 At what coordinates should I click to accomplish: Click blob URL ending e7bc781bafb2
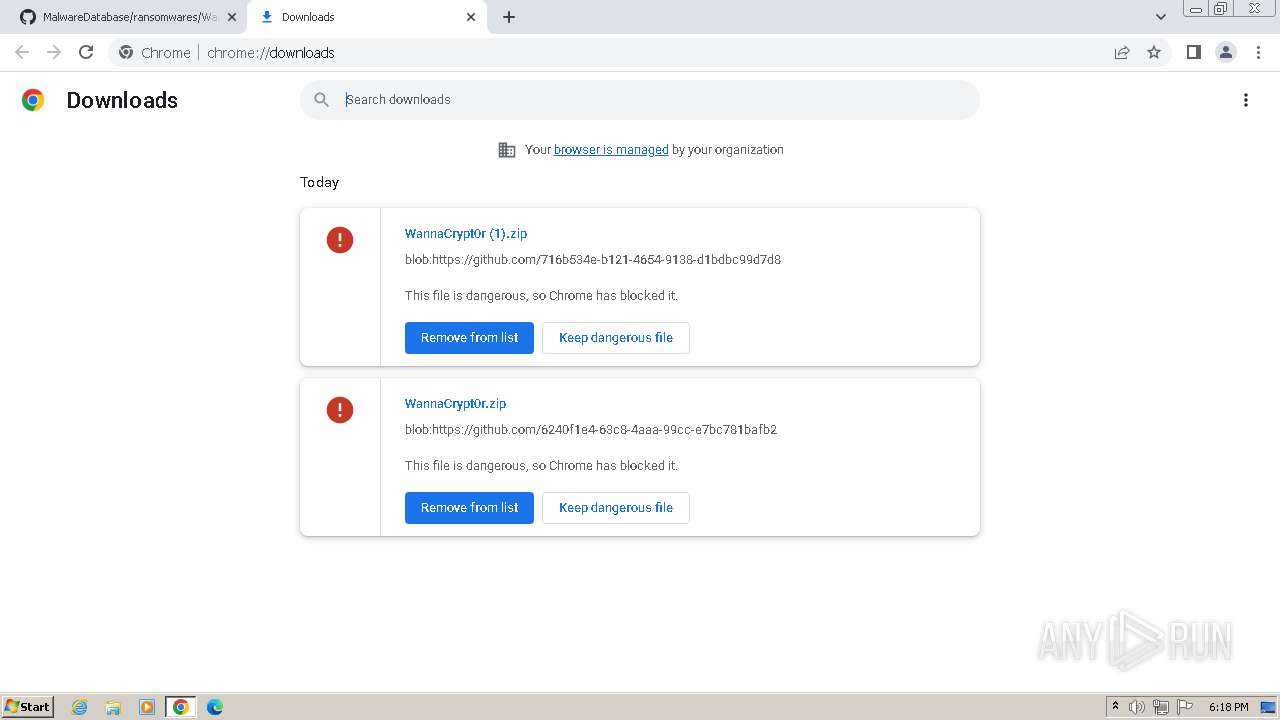pyautogui.click(x=591, y=429)
